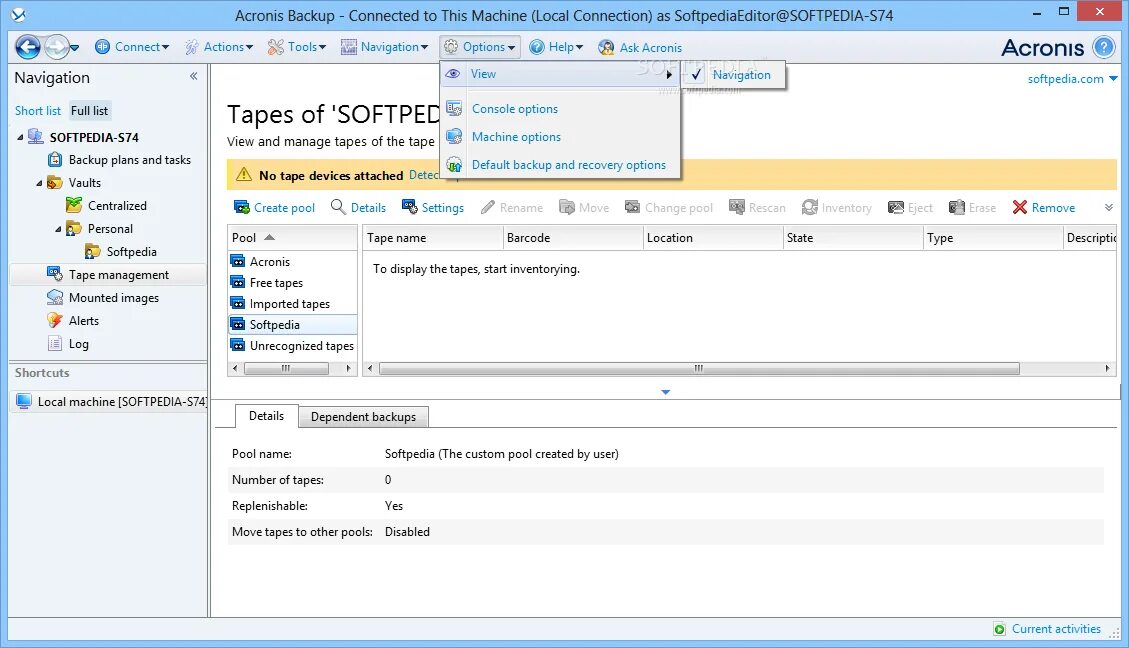Collapse the Personal vaults node
1129x648 pixels.
(x=58, y=229)
